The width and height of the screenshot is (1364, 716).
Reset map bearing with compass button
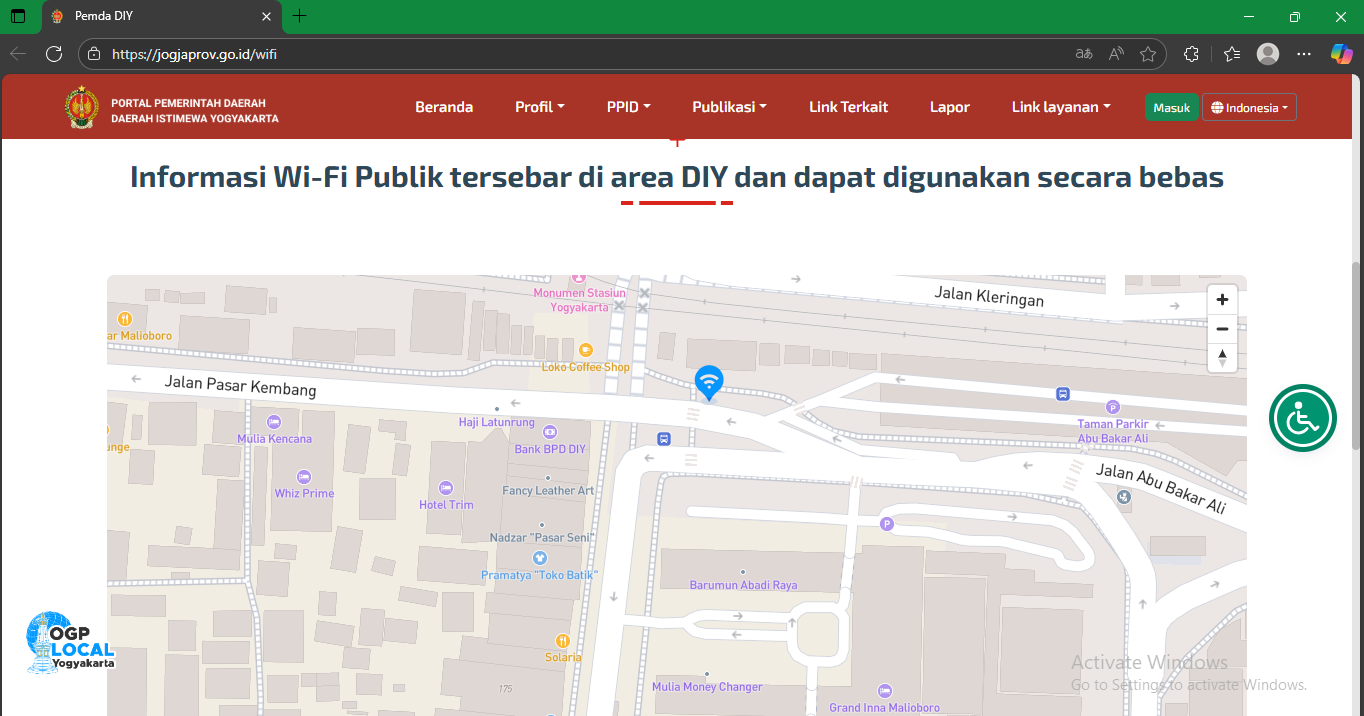click(x=1221, y=357)
